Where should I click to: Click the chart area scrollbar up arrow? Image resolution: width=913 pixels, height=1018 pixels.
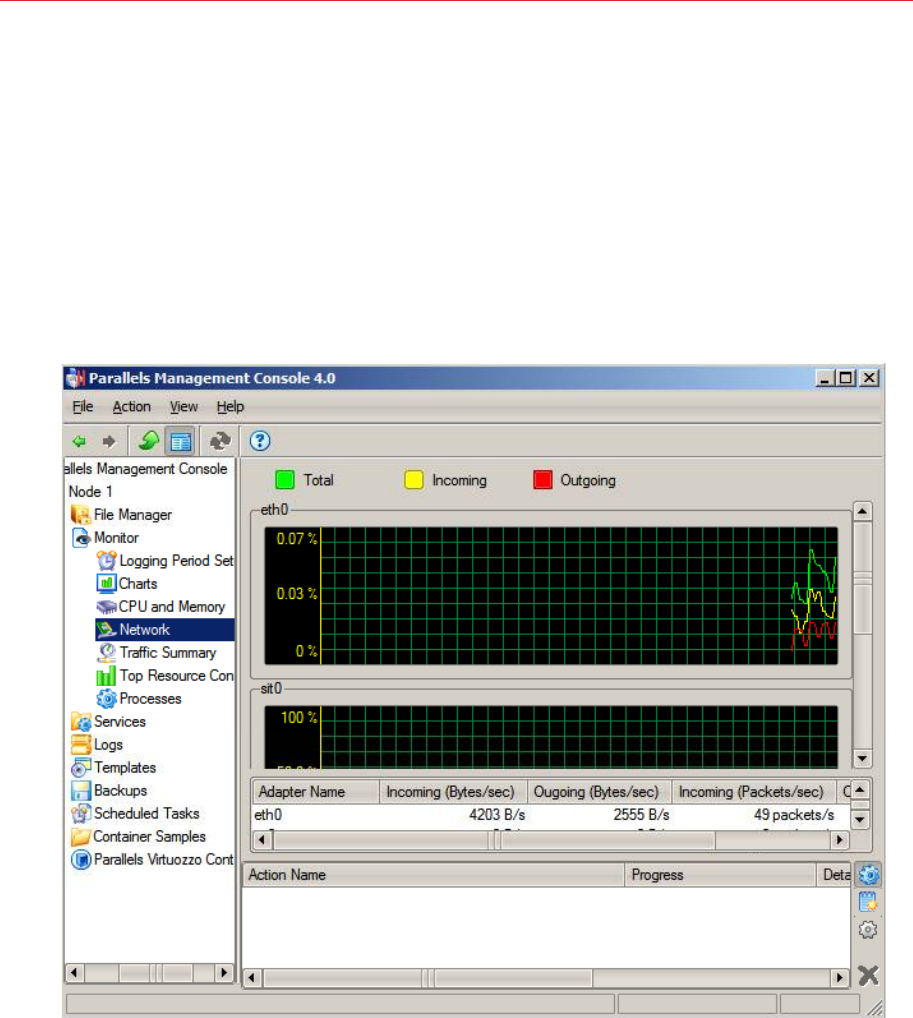[862, 512]
